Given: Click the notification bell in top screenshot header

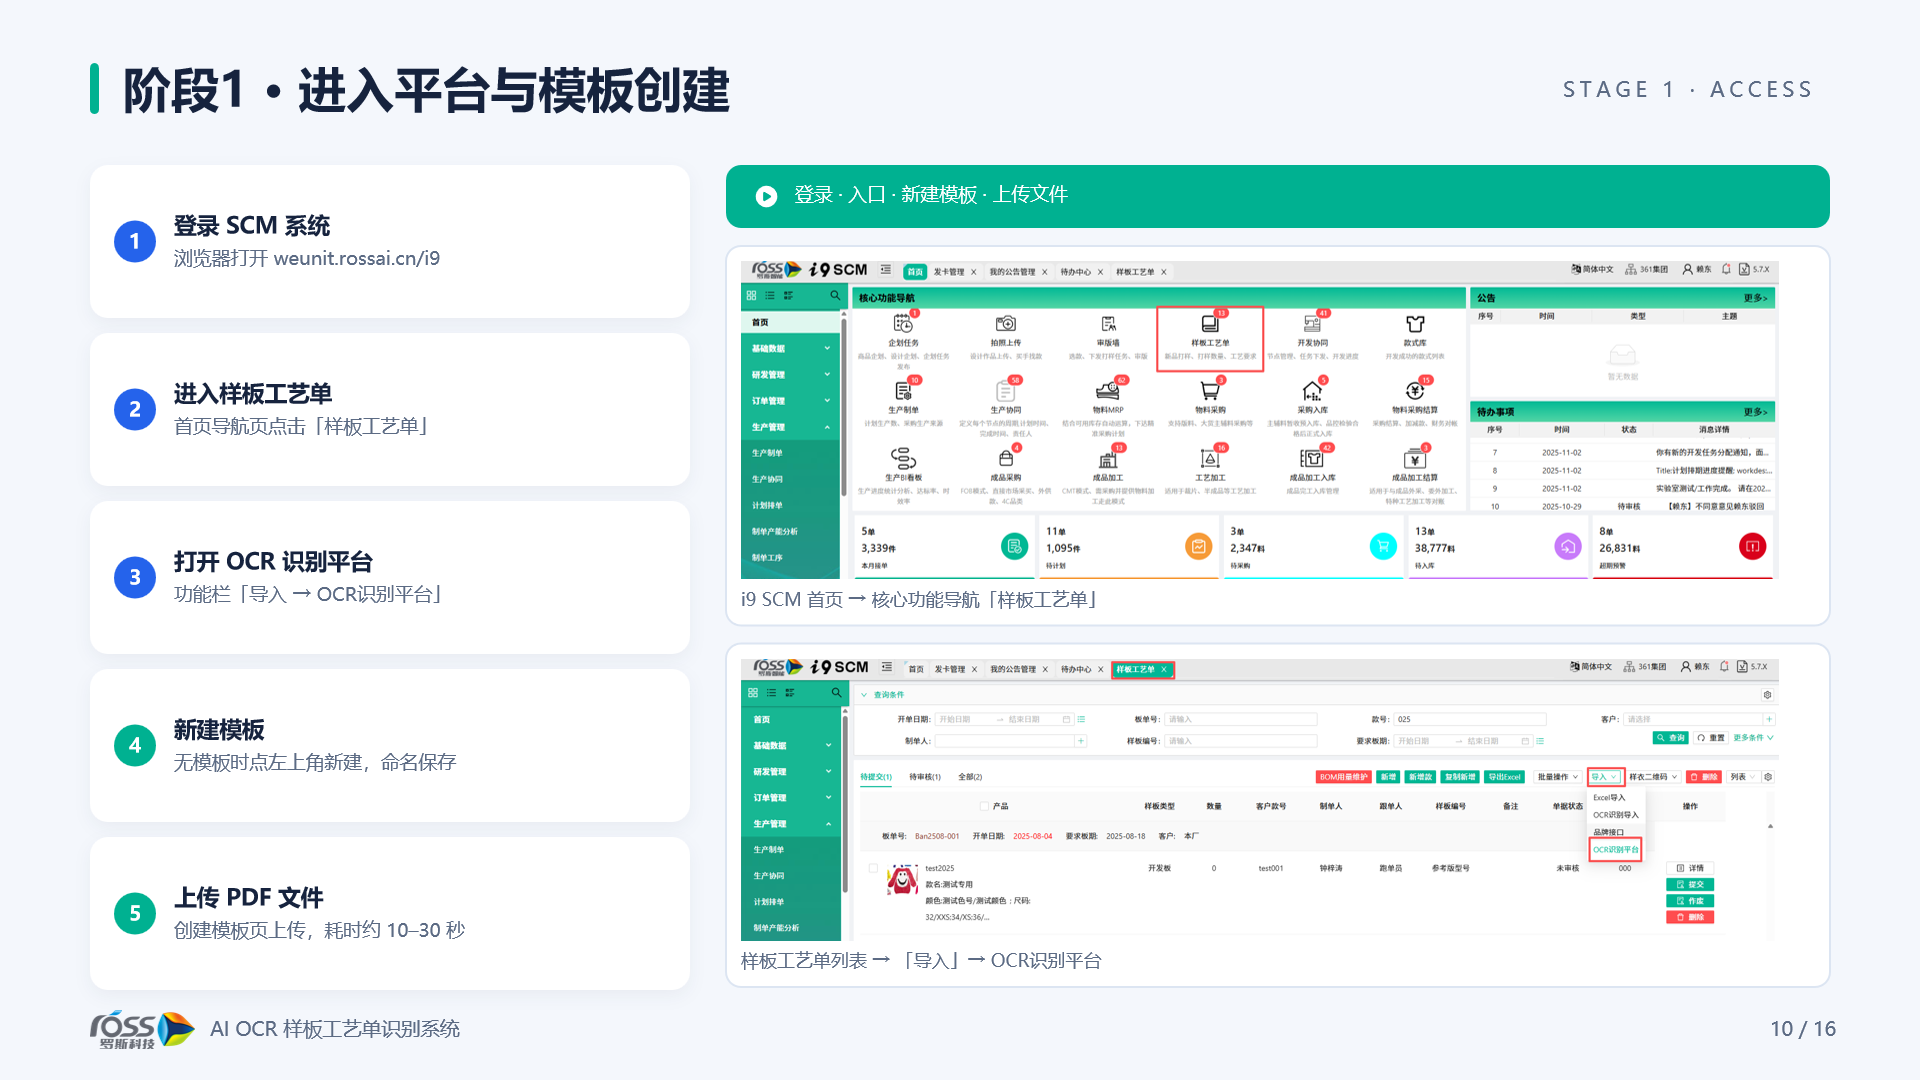Looking at the screenshot, I should tap(1726, 269).
